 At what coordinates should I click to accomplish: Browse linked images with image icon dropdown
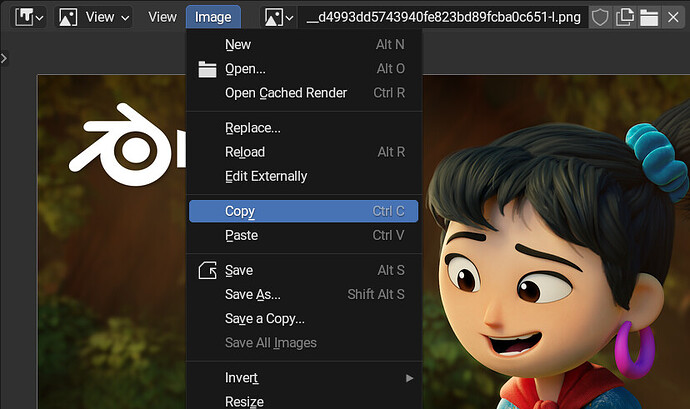tap(279, 17)
